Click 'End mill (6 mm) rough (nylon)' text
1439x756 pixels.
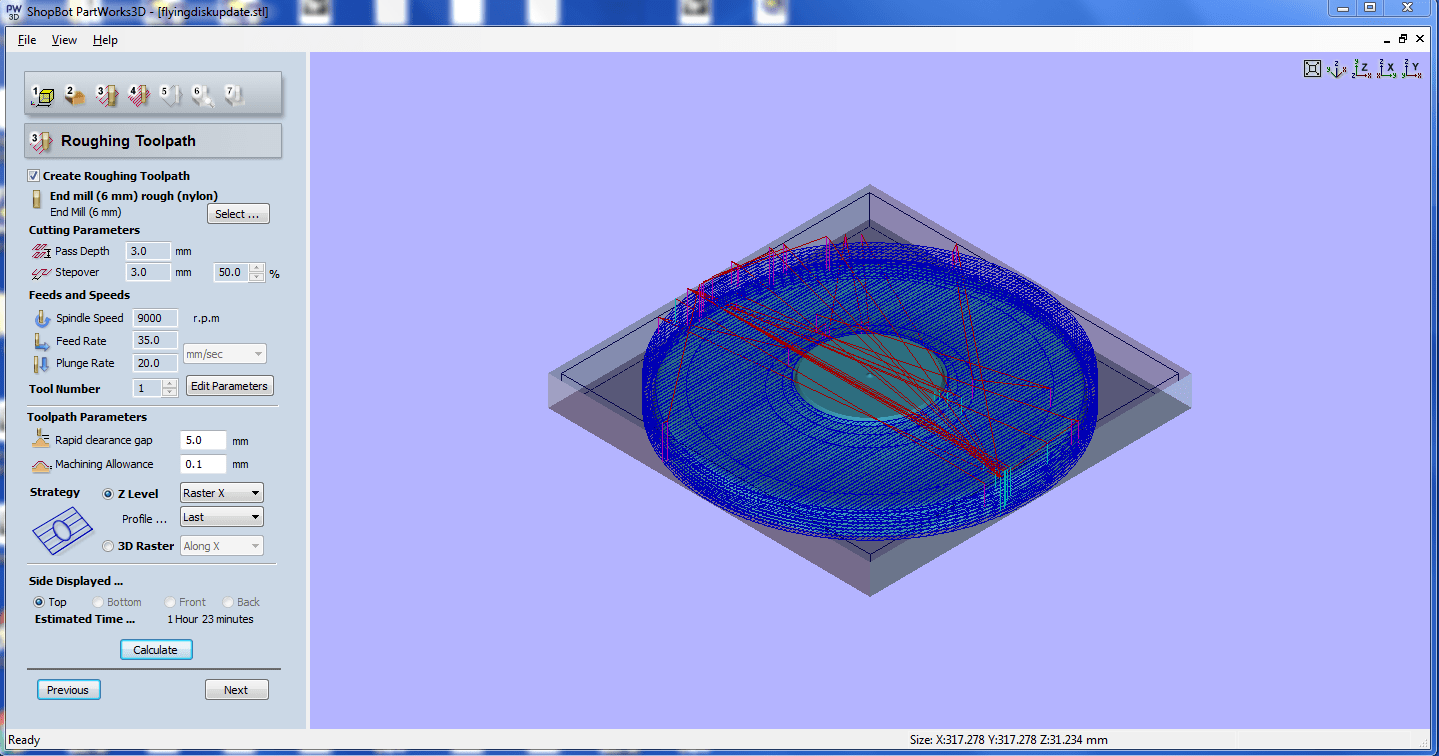(134, 196)
